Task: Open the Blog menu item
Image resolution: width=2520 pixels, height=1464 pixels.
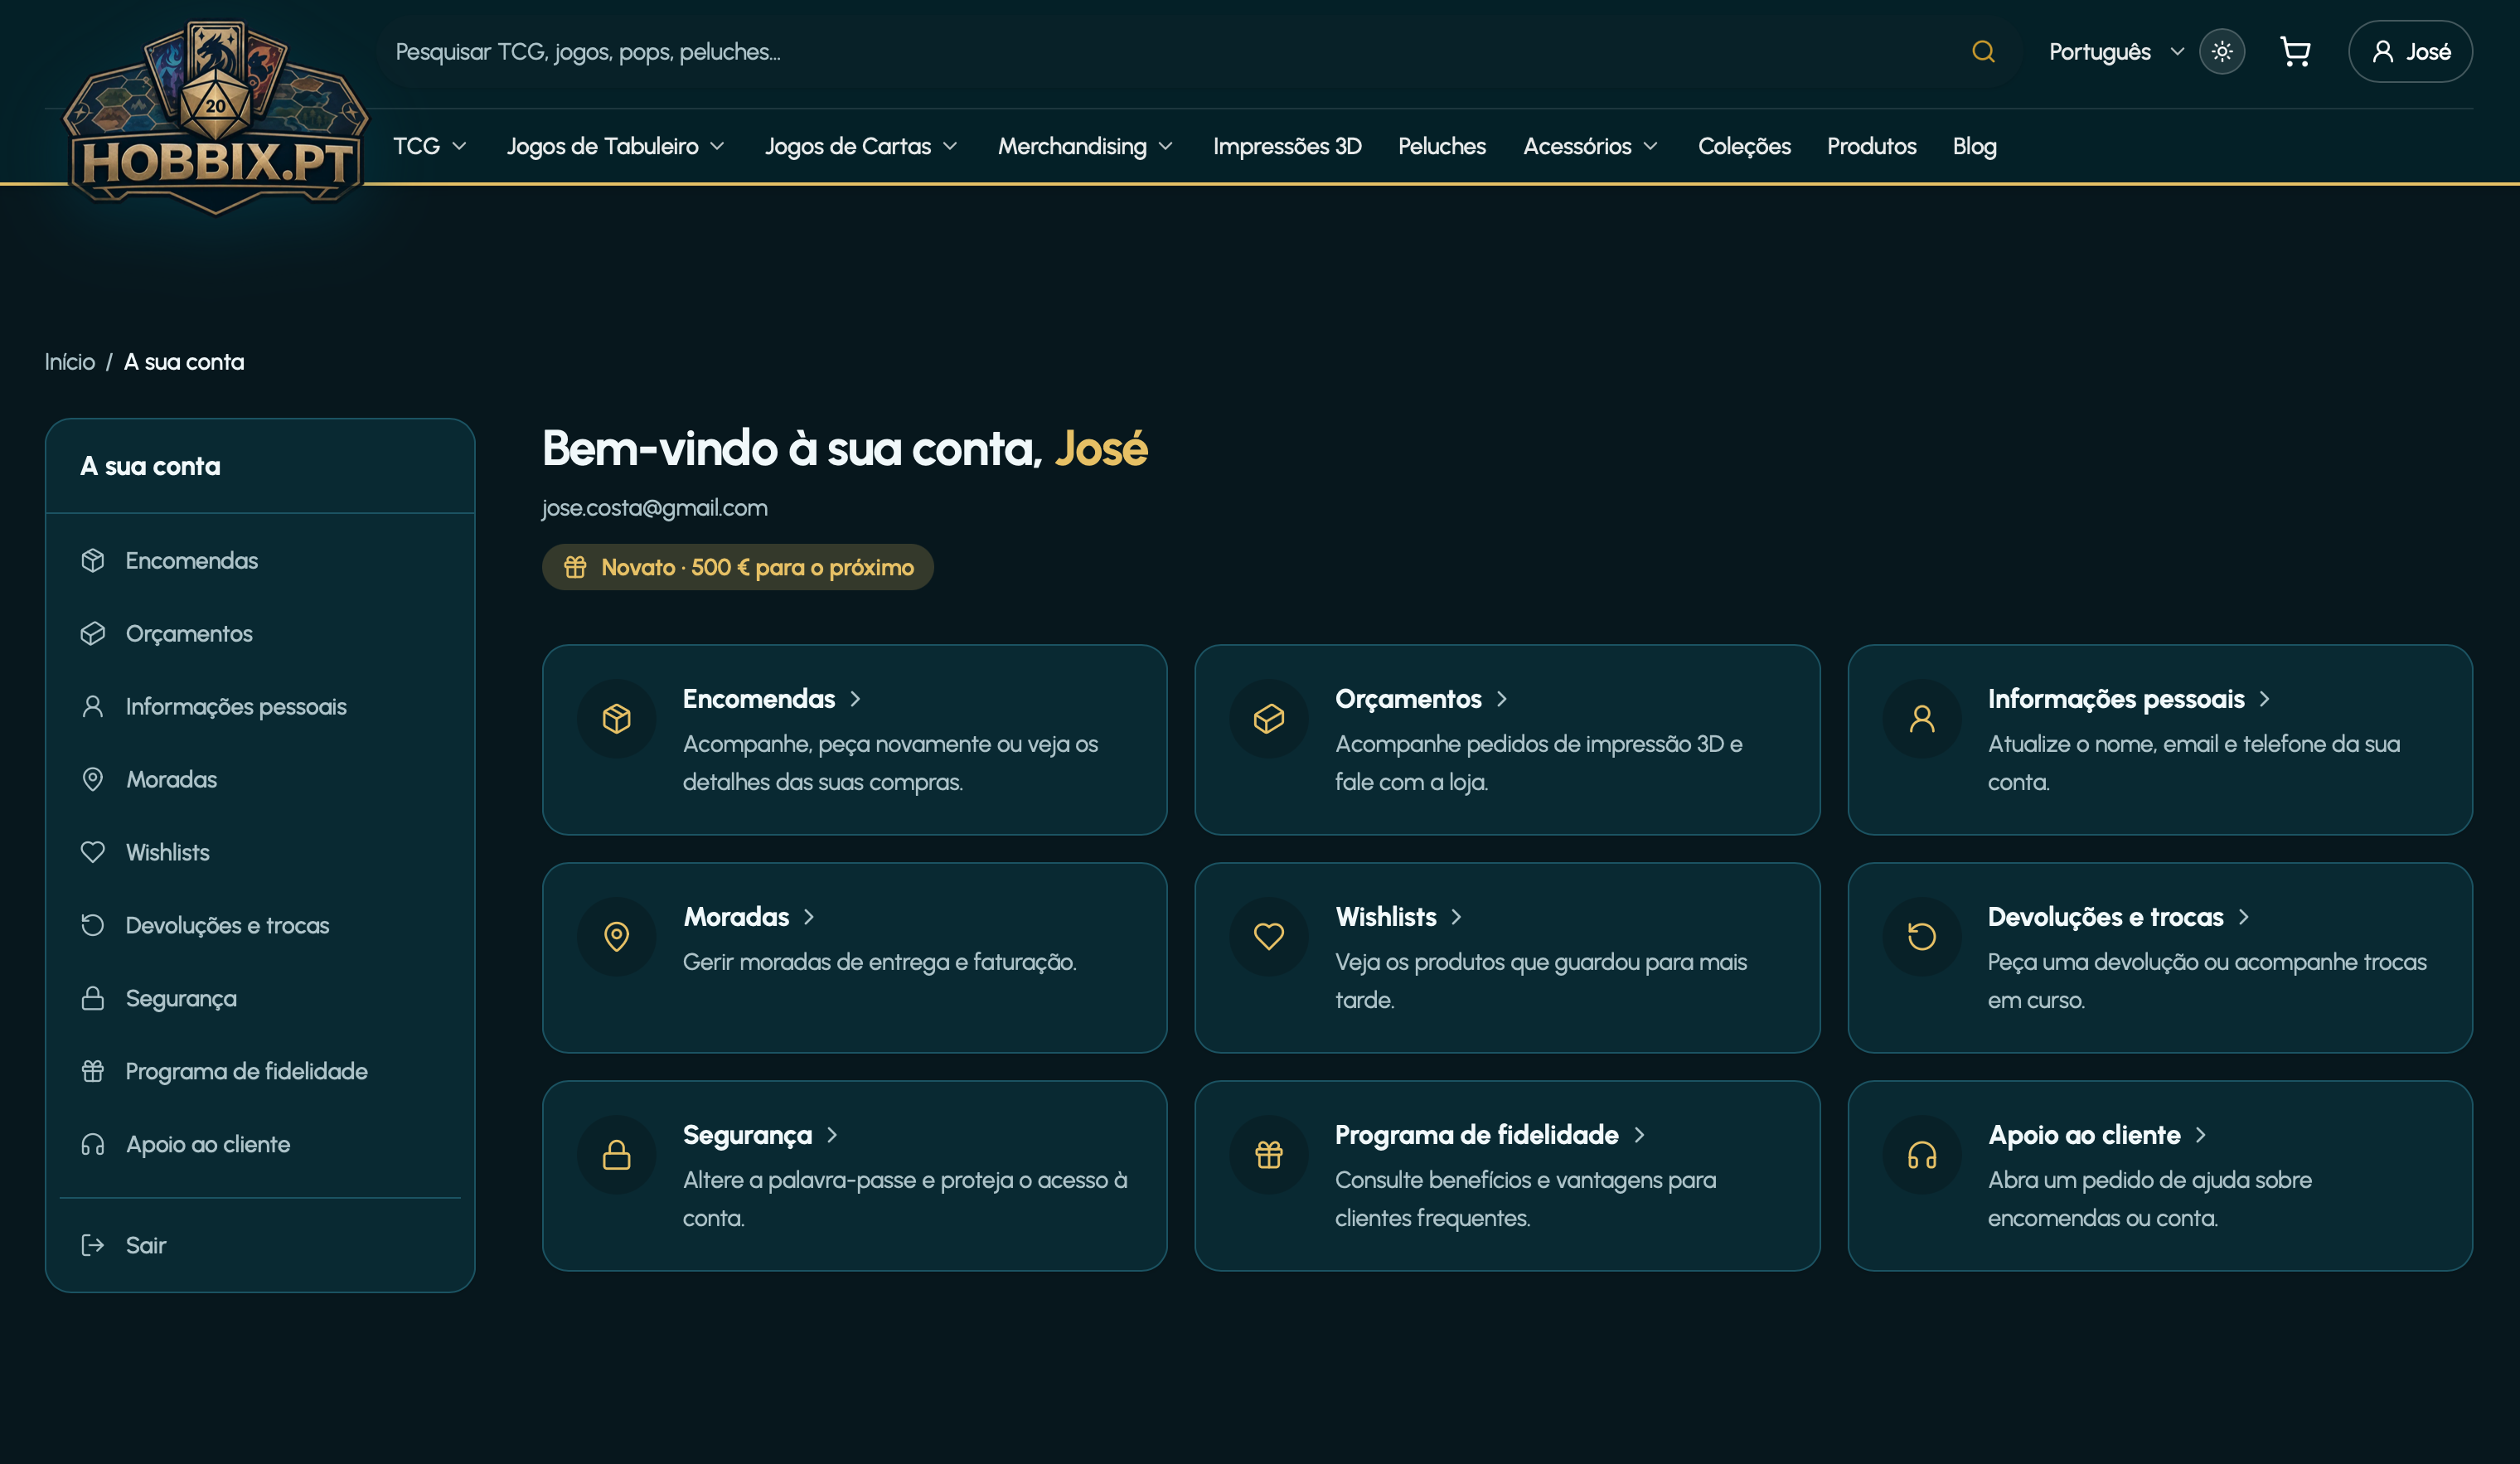Action: 1974,146
